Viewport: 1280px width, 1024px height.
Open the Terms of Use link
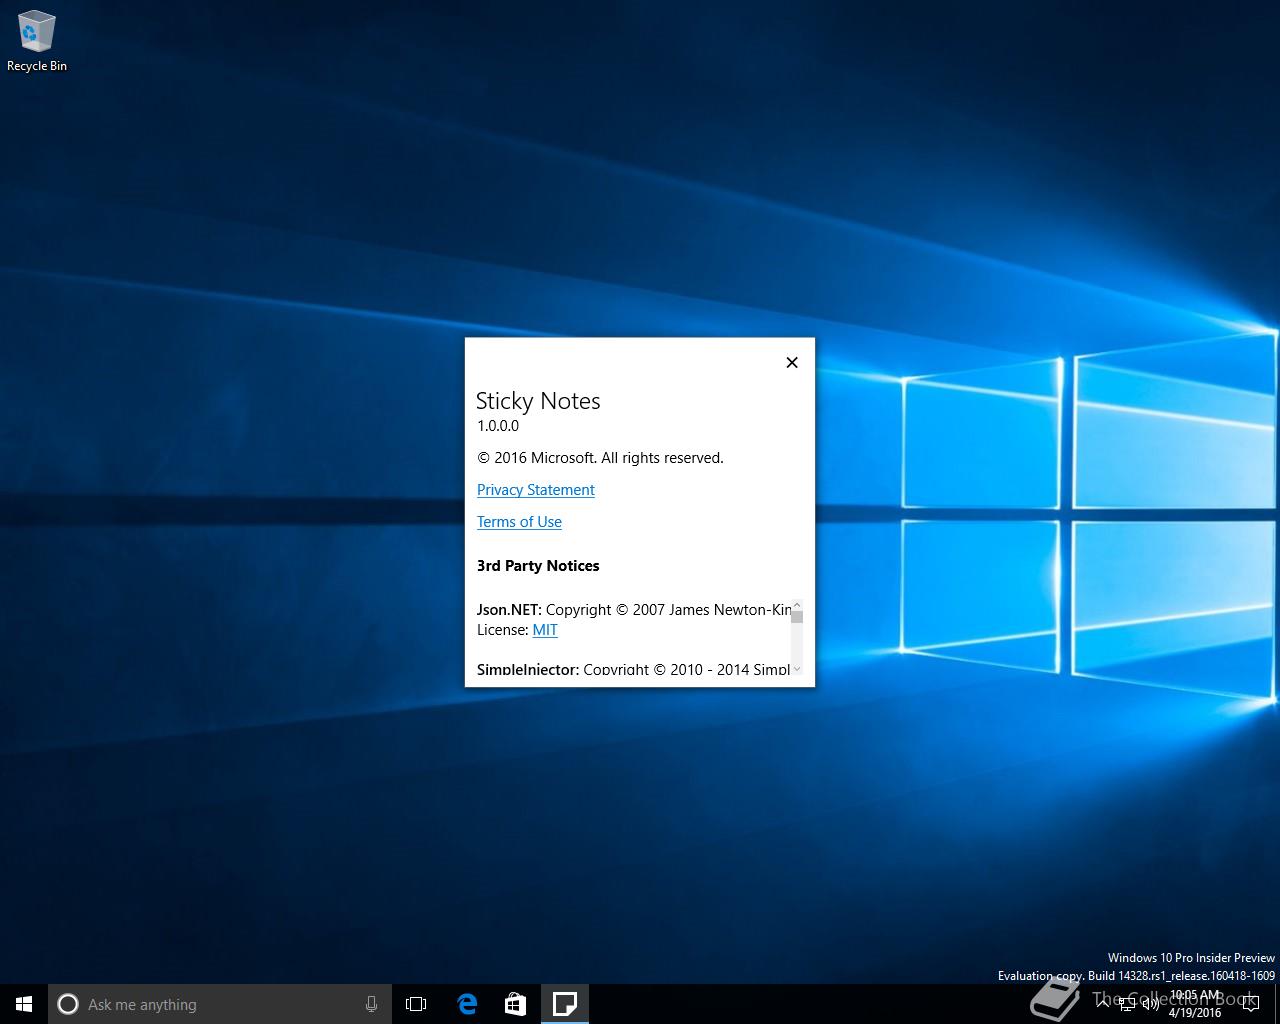pos(519,521)
